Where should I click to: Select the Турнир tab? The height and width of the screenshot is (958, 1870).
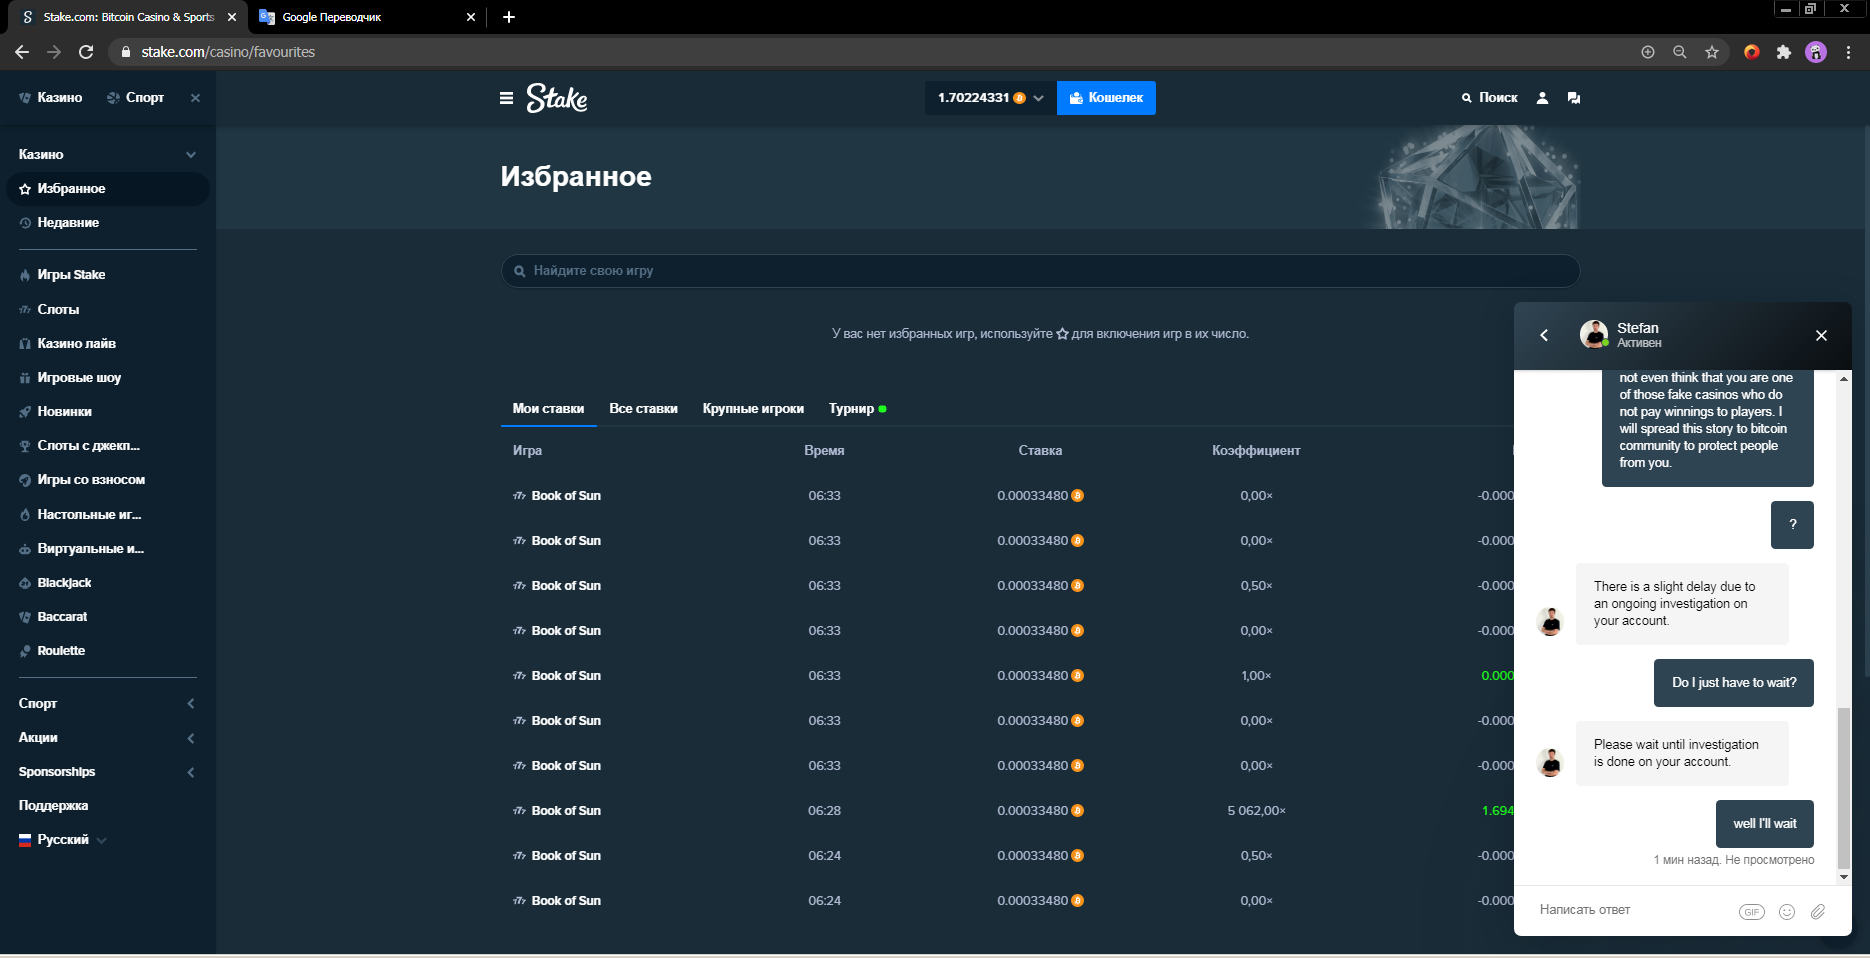[857, 409]
